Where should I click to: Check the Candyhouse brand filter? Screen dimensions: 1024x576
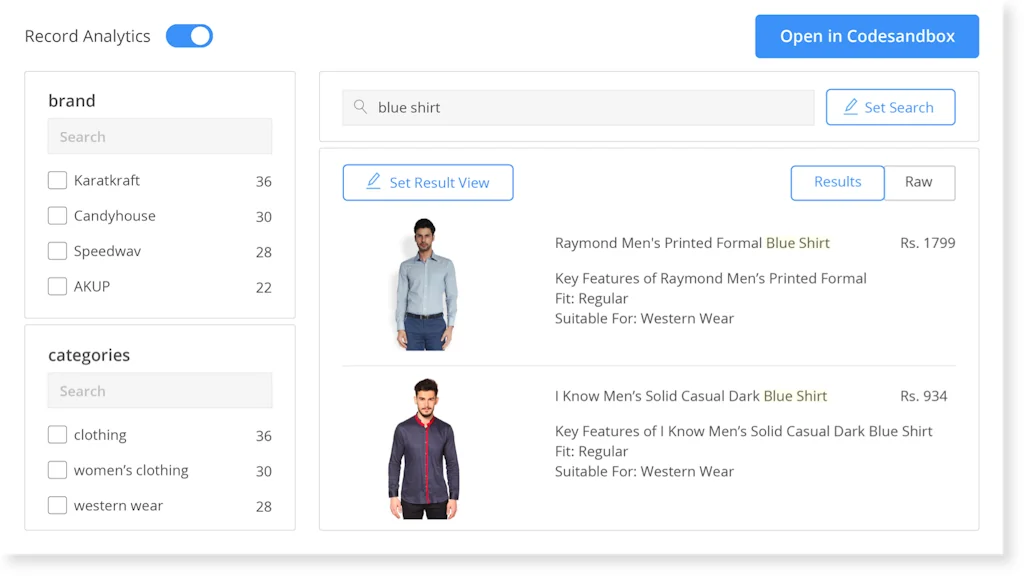click(x=57, y=216)
